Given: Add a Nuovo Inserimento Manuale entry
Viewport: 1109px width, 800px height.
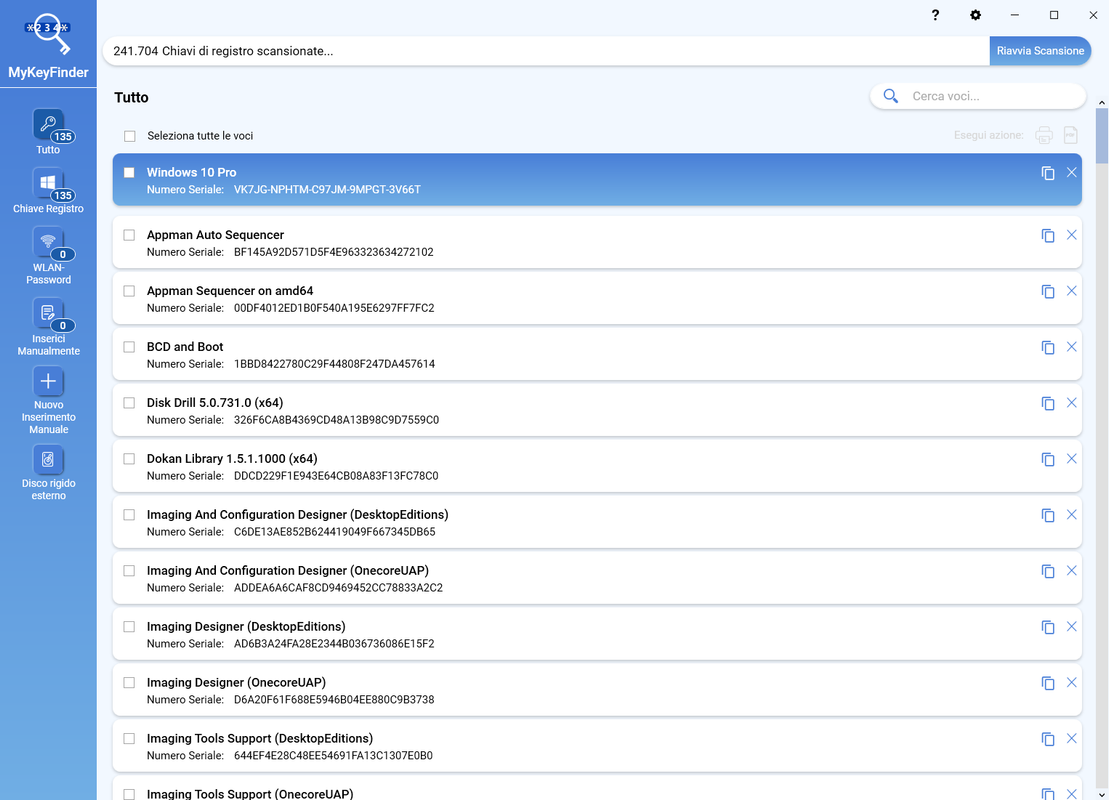Looking at the screenshot, I should [x=48, y=400].
